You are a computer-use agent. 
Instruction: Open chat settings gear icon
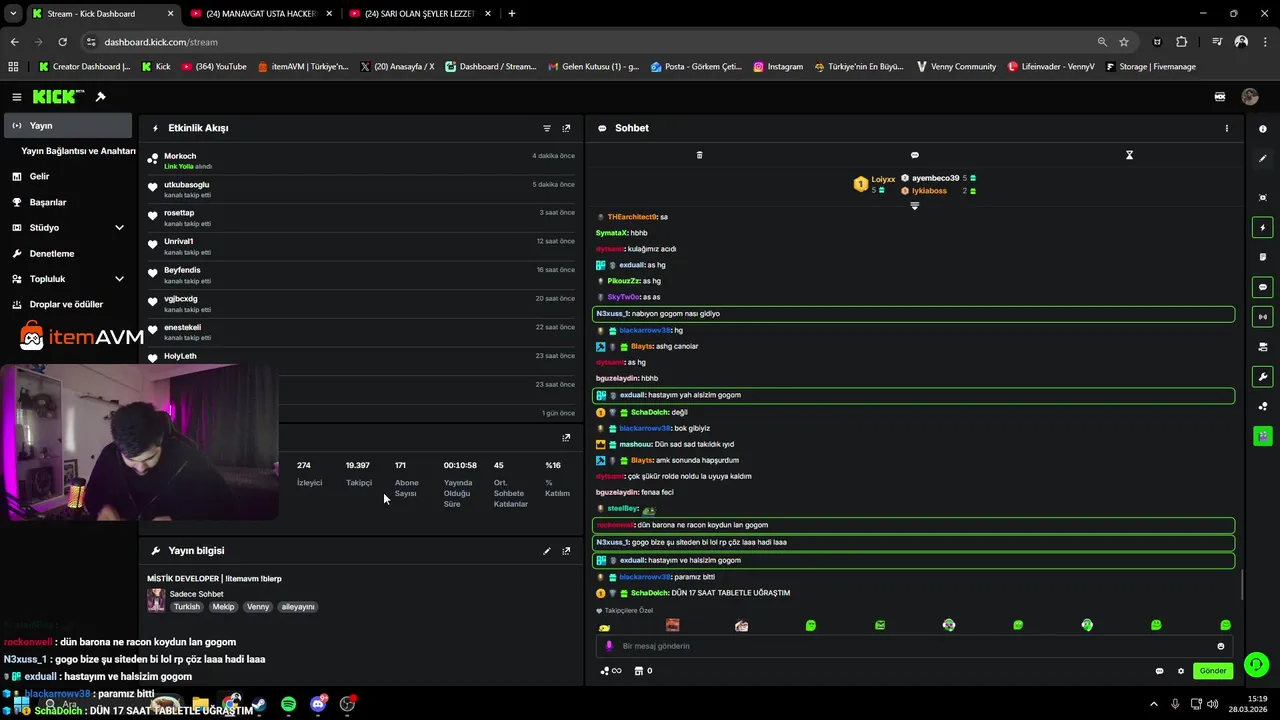click(1181, 671)
